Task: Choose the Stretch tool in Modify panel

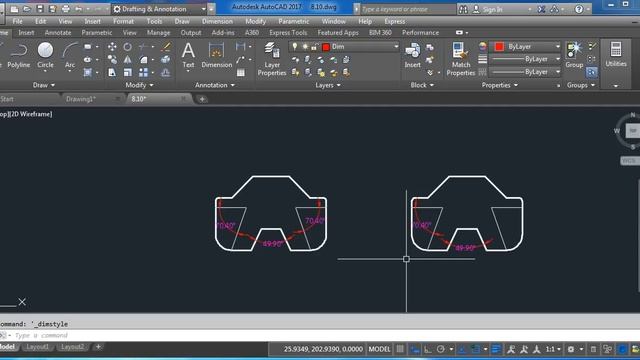Action: pyautogui.click(x=112, y=73)
